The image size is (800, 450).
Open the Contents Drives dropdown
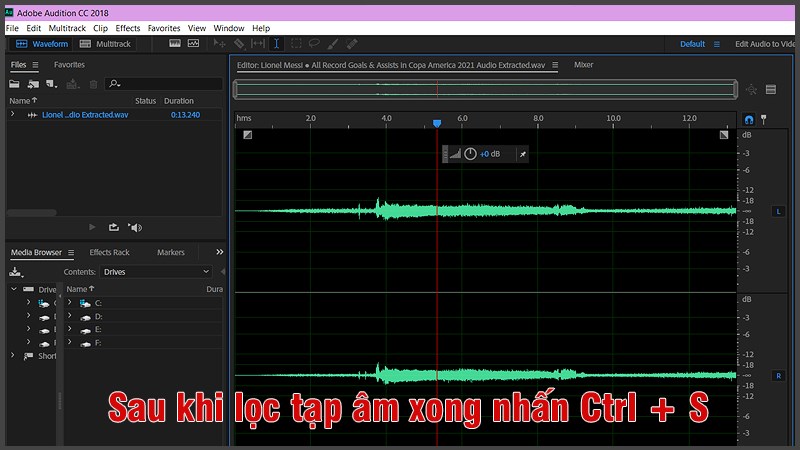click(x=156, y=272)
